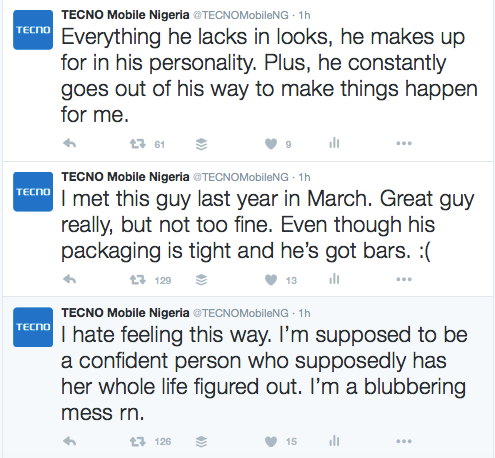Image resolution: width=495 pixels, height=458 pixels.
Task: Retweet the tweet with 126 retweets
Action: (x=138, y=441)
